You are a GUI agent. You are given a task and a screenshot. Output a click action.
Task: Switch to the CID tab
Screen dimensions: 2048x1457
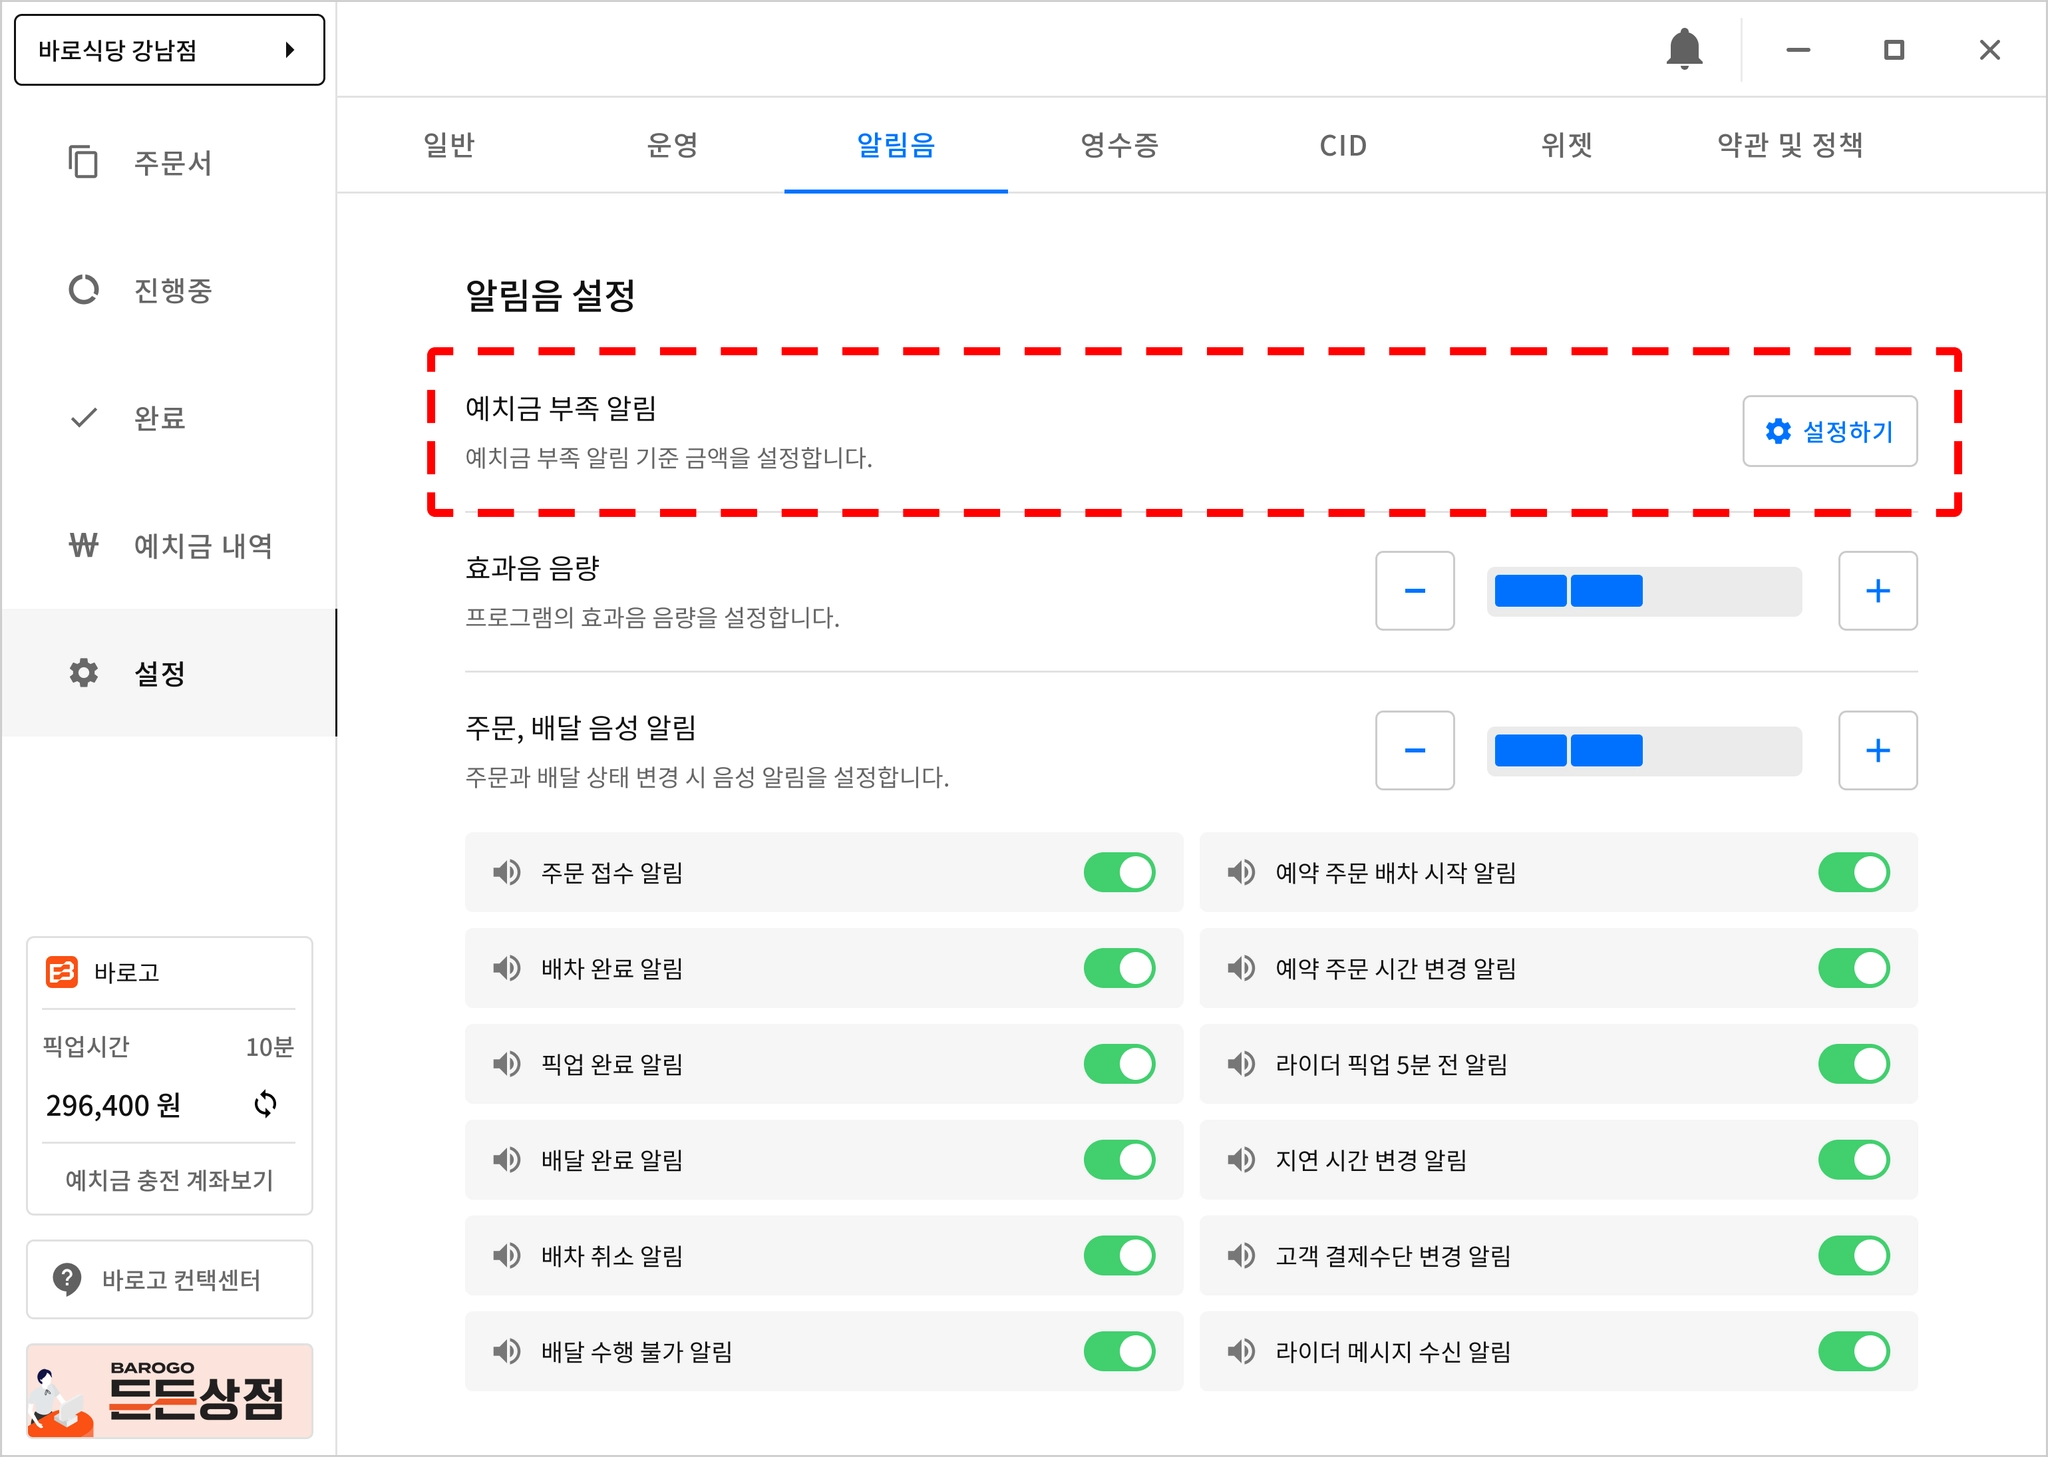[1342, 146]
